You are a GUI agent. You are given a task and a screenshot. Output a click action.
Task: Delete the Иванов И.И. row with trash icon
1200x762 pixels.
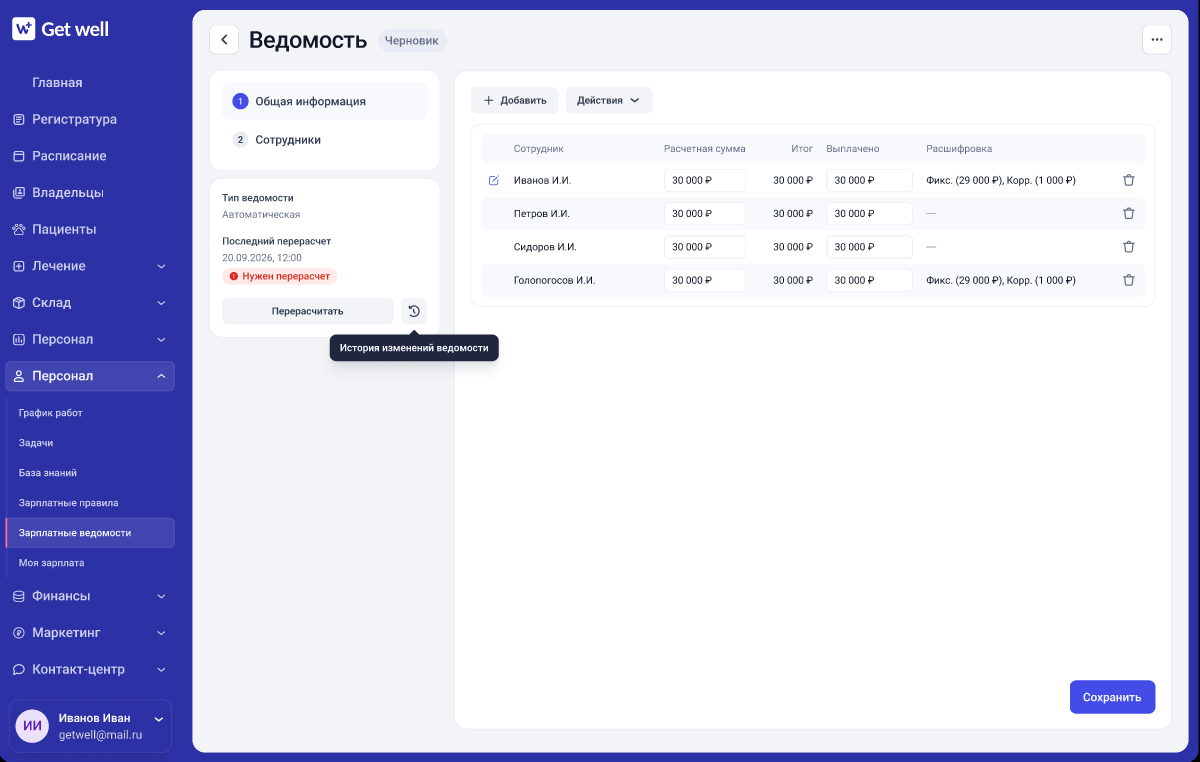click(x=1129, y=181)
